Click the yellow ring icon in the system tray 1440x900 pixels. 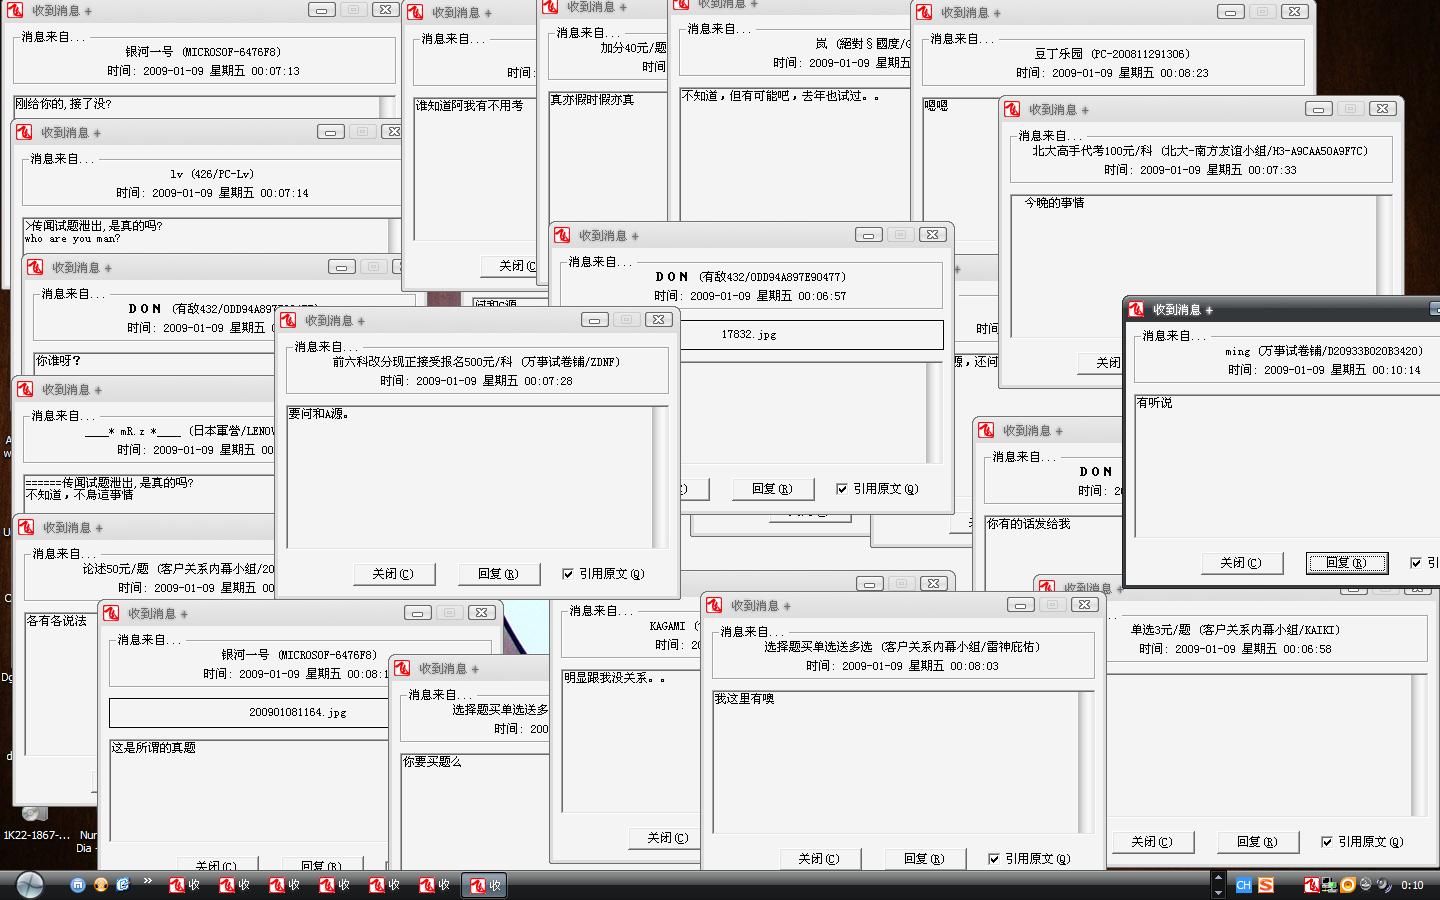click(x=1348, y=885)
